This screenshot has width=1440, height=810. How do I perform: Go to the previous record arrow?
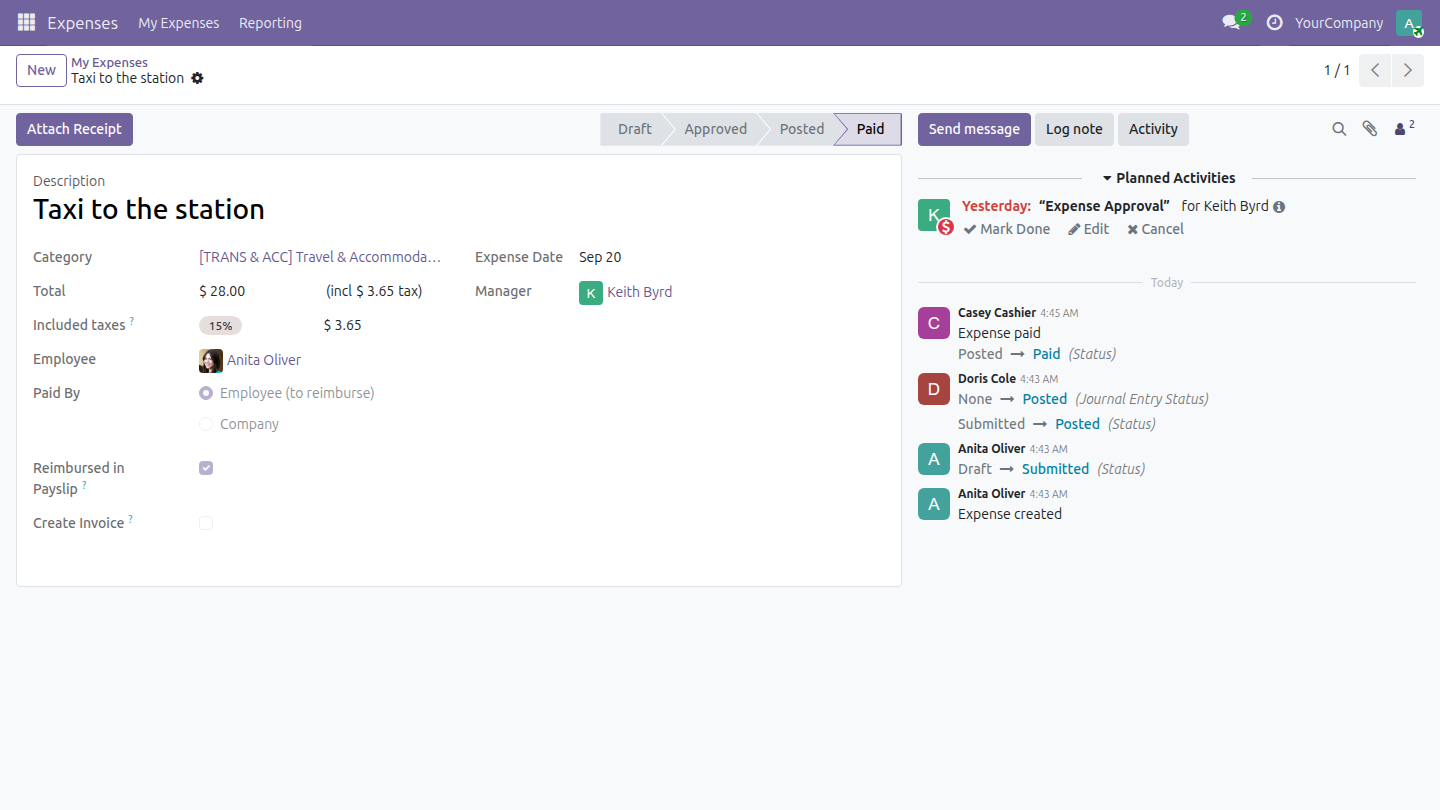1376,70
